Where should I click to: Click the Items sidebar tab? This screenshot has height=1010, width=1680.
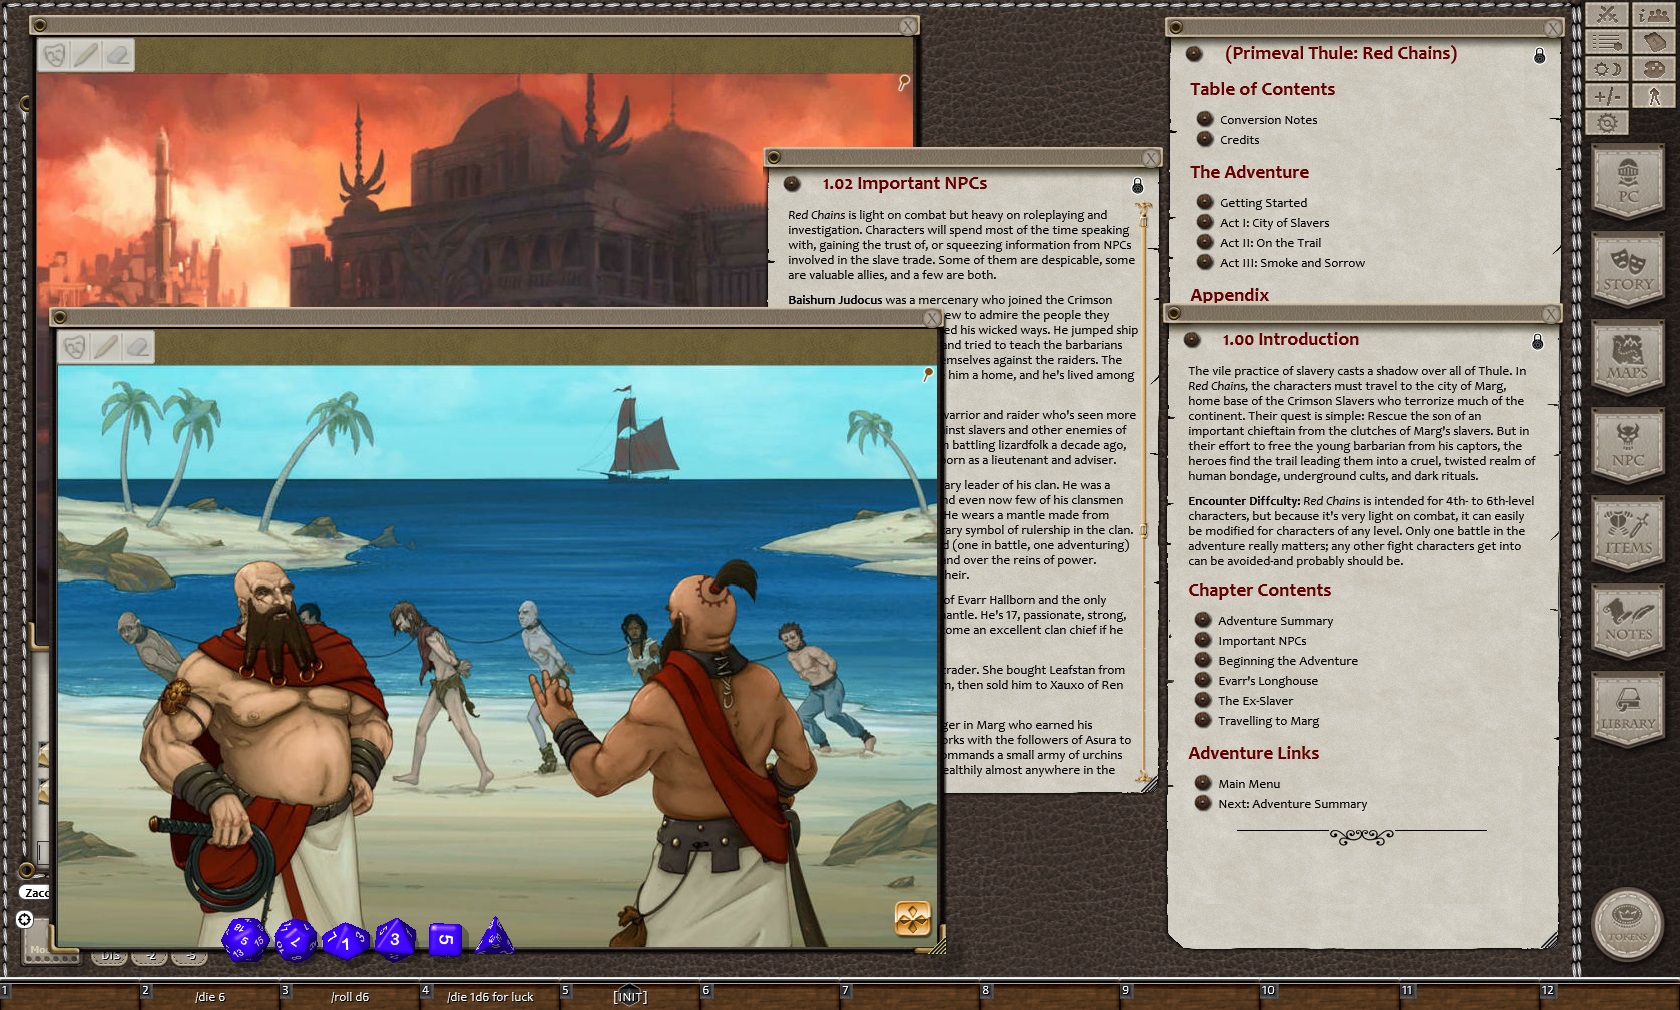click(x=1627, y=533)
